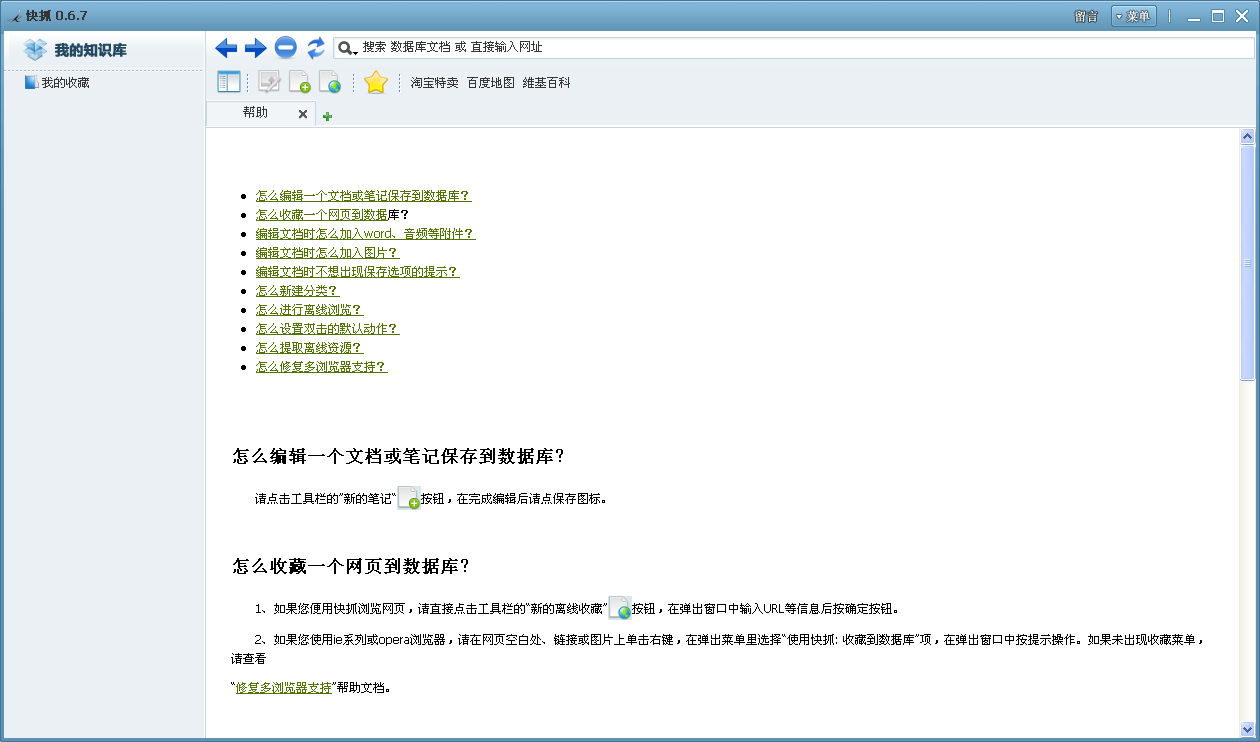1260x742 pixels.
Task: Click the 怎么新建分类? help link
Action: click(x=297, y=291)
